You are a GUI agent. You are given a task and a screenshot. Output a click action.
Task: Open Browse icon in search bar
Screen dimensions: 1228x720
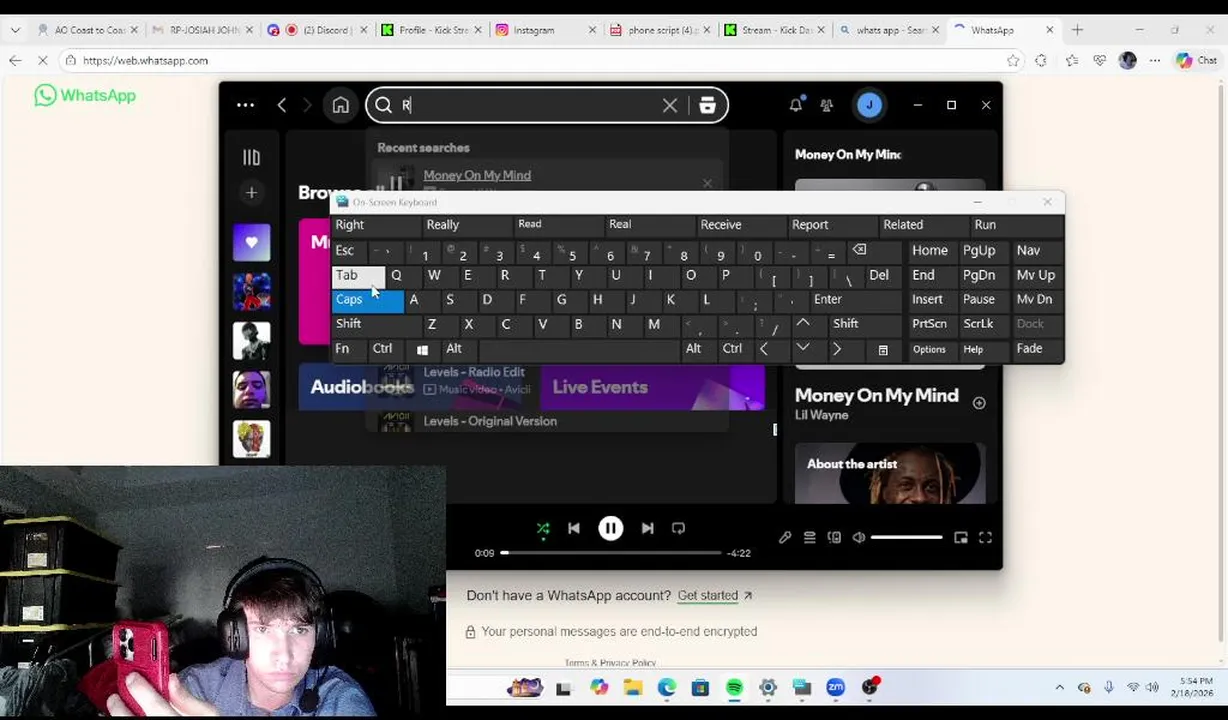(707, 105)
